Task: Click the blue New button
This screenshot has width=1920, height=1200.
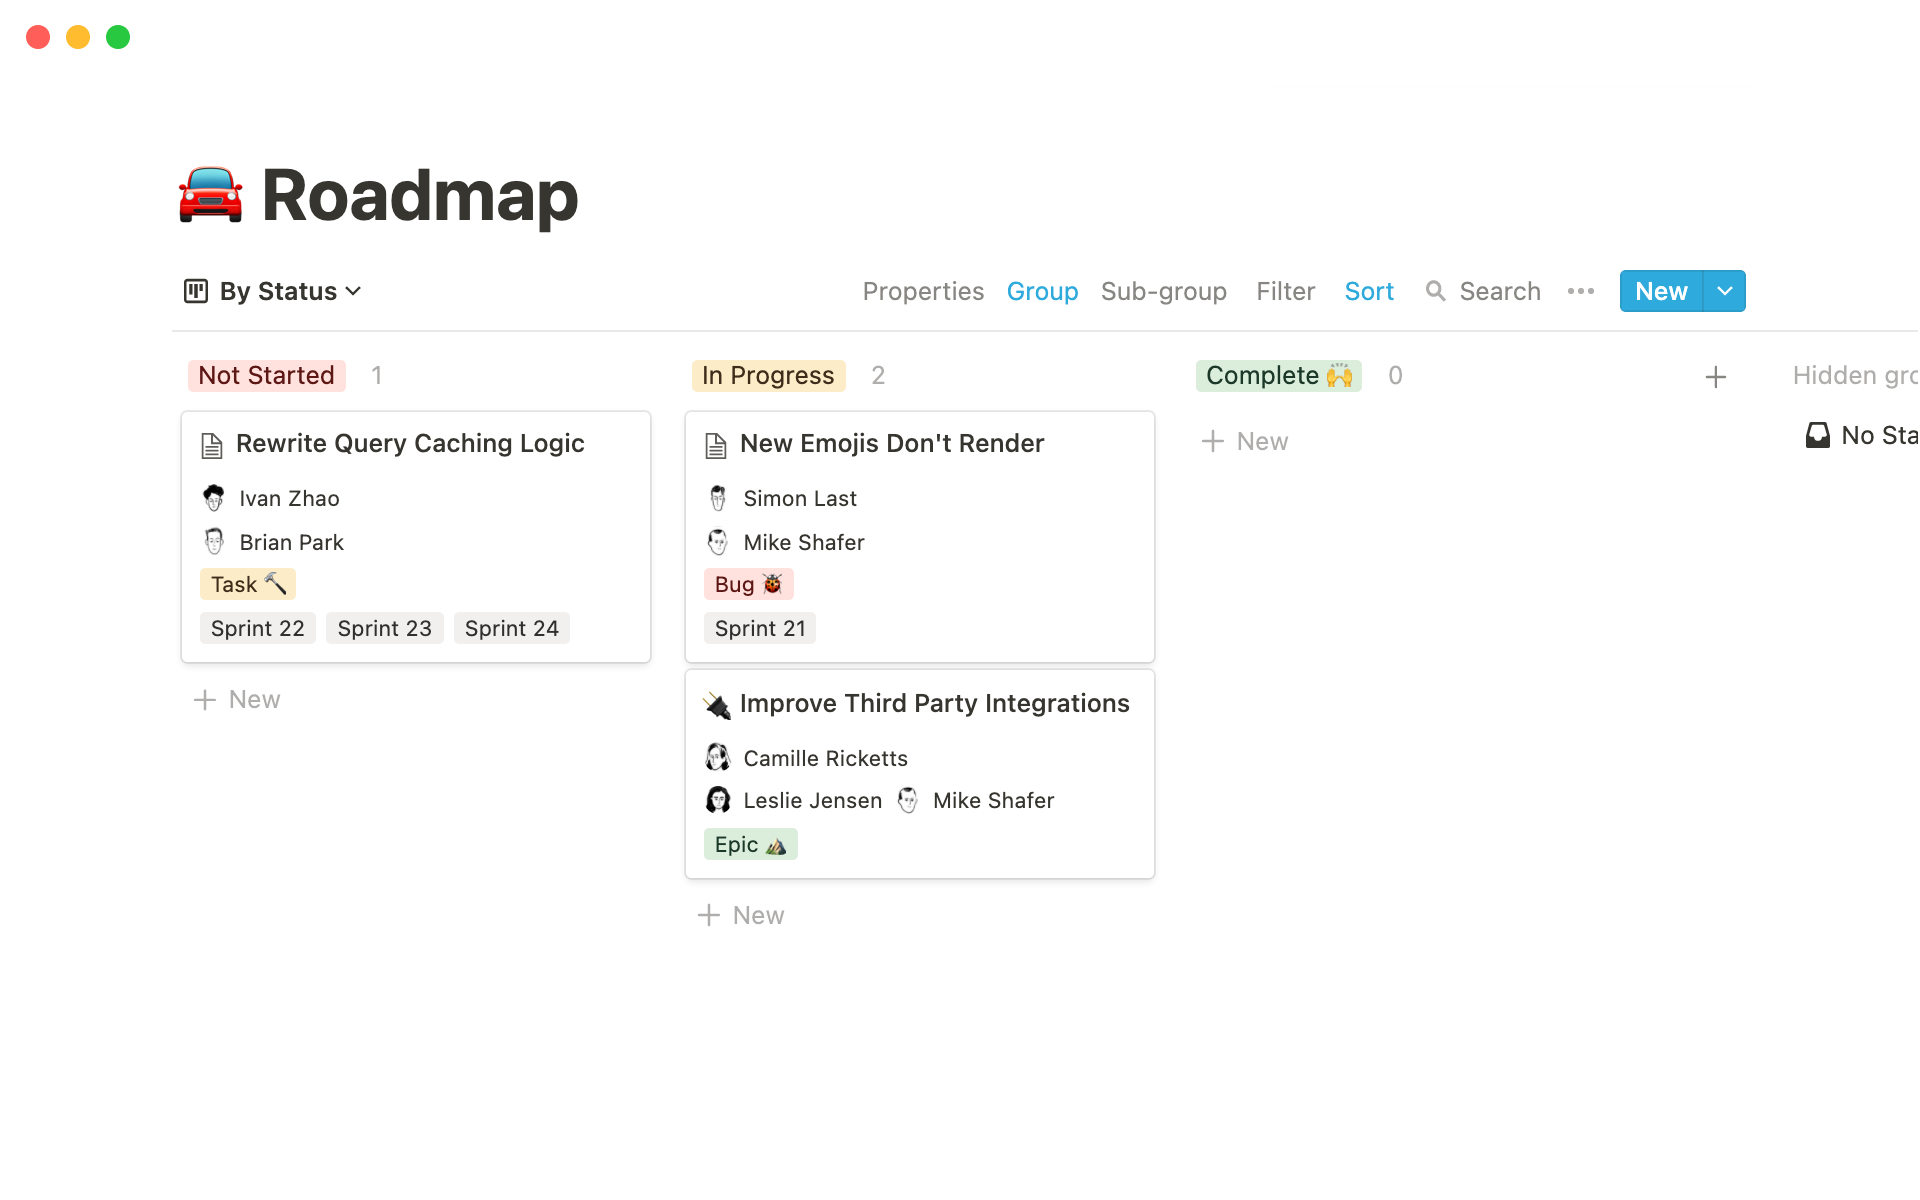Action: (1660, 291)
